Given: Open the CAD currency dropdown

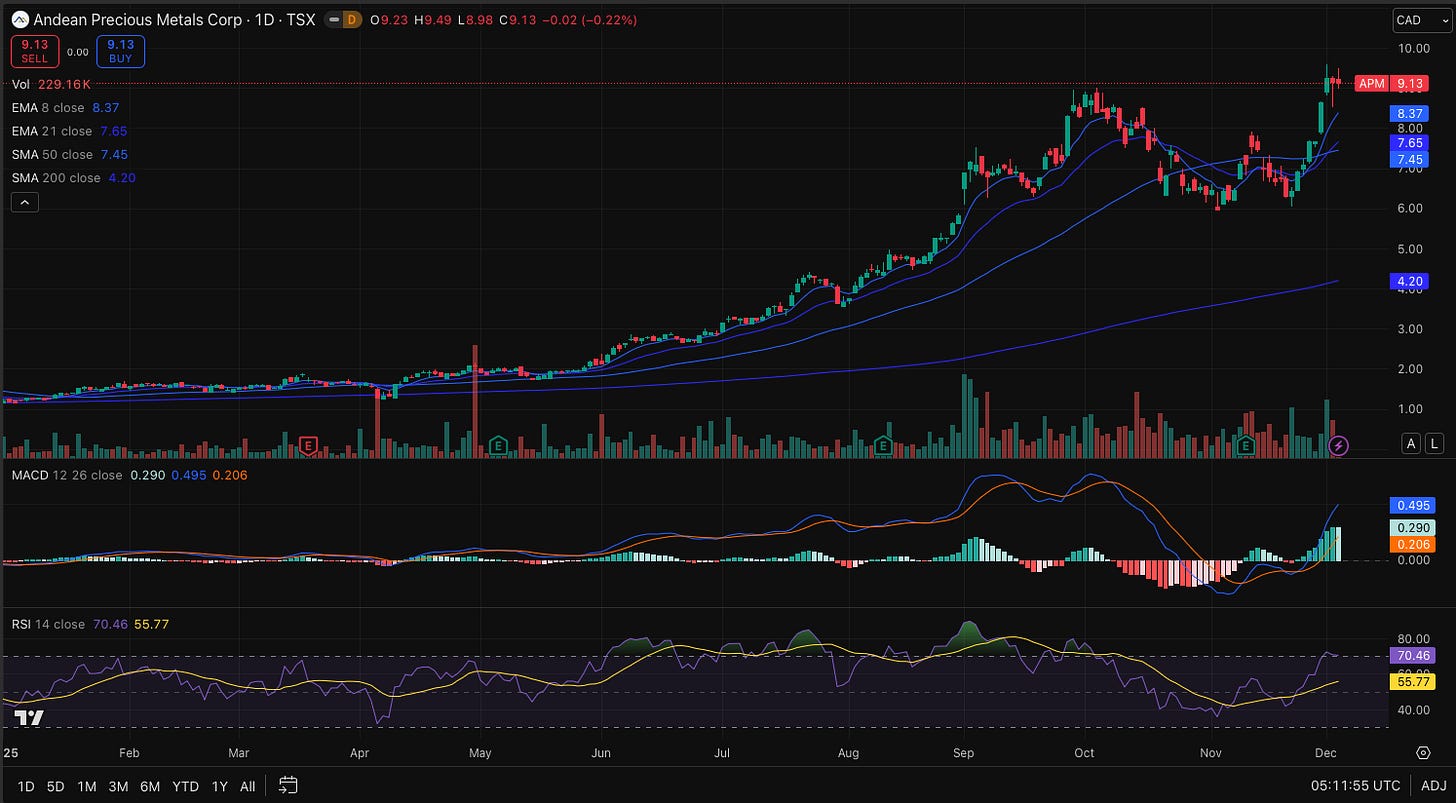Looking at the screenshot, I should pos(1420,20).
